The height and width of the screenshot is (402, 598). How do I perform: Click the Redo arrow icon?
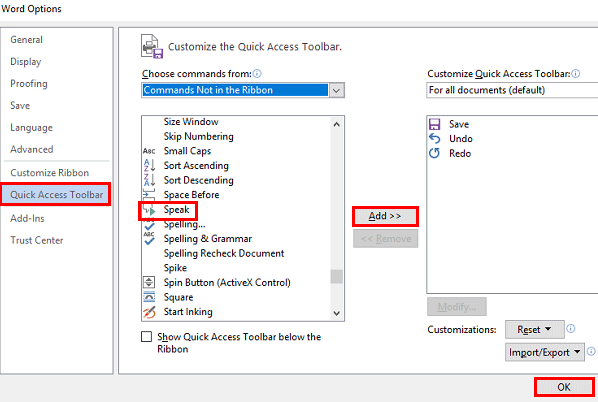pos(434,153)
